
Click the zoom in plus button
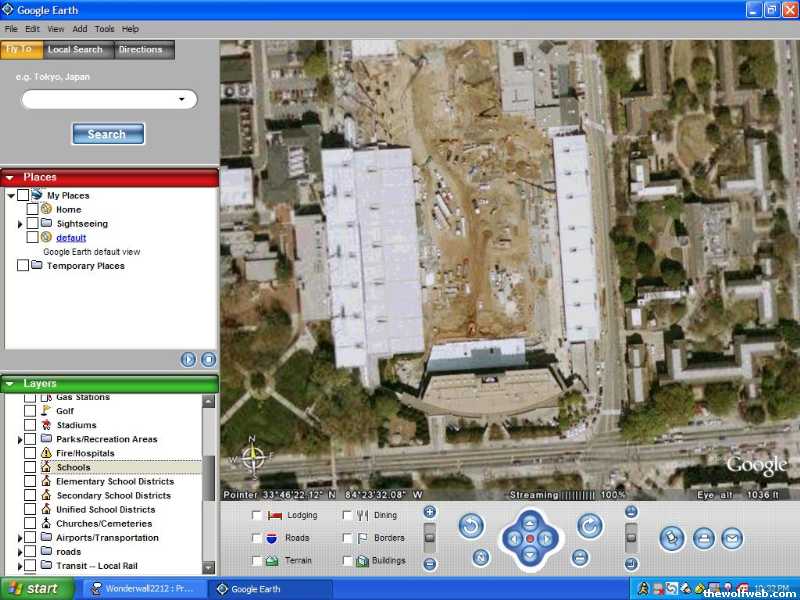(430, 512)
